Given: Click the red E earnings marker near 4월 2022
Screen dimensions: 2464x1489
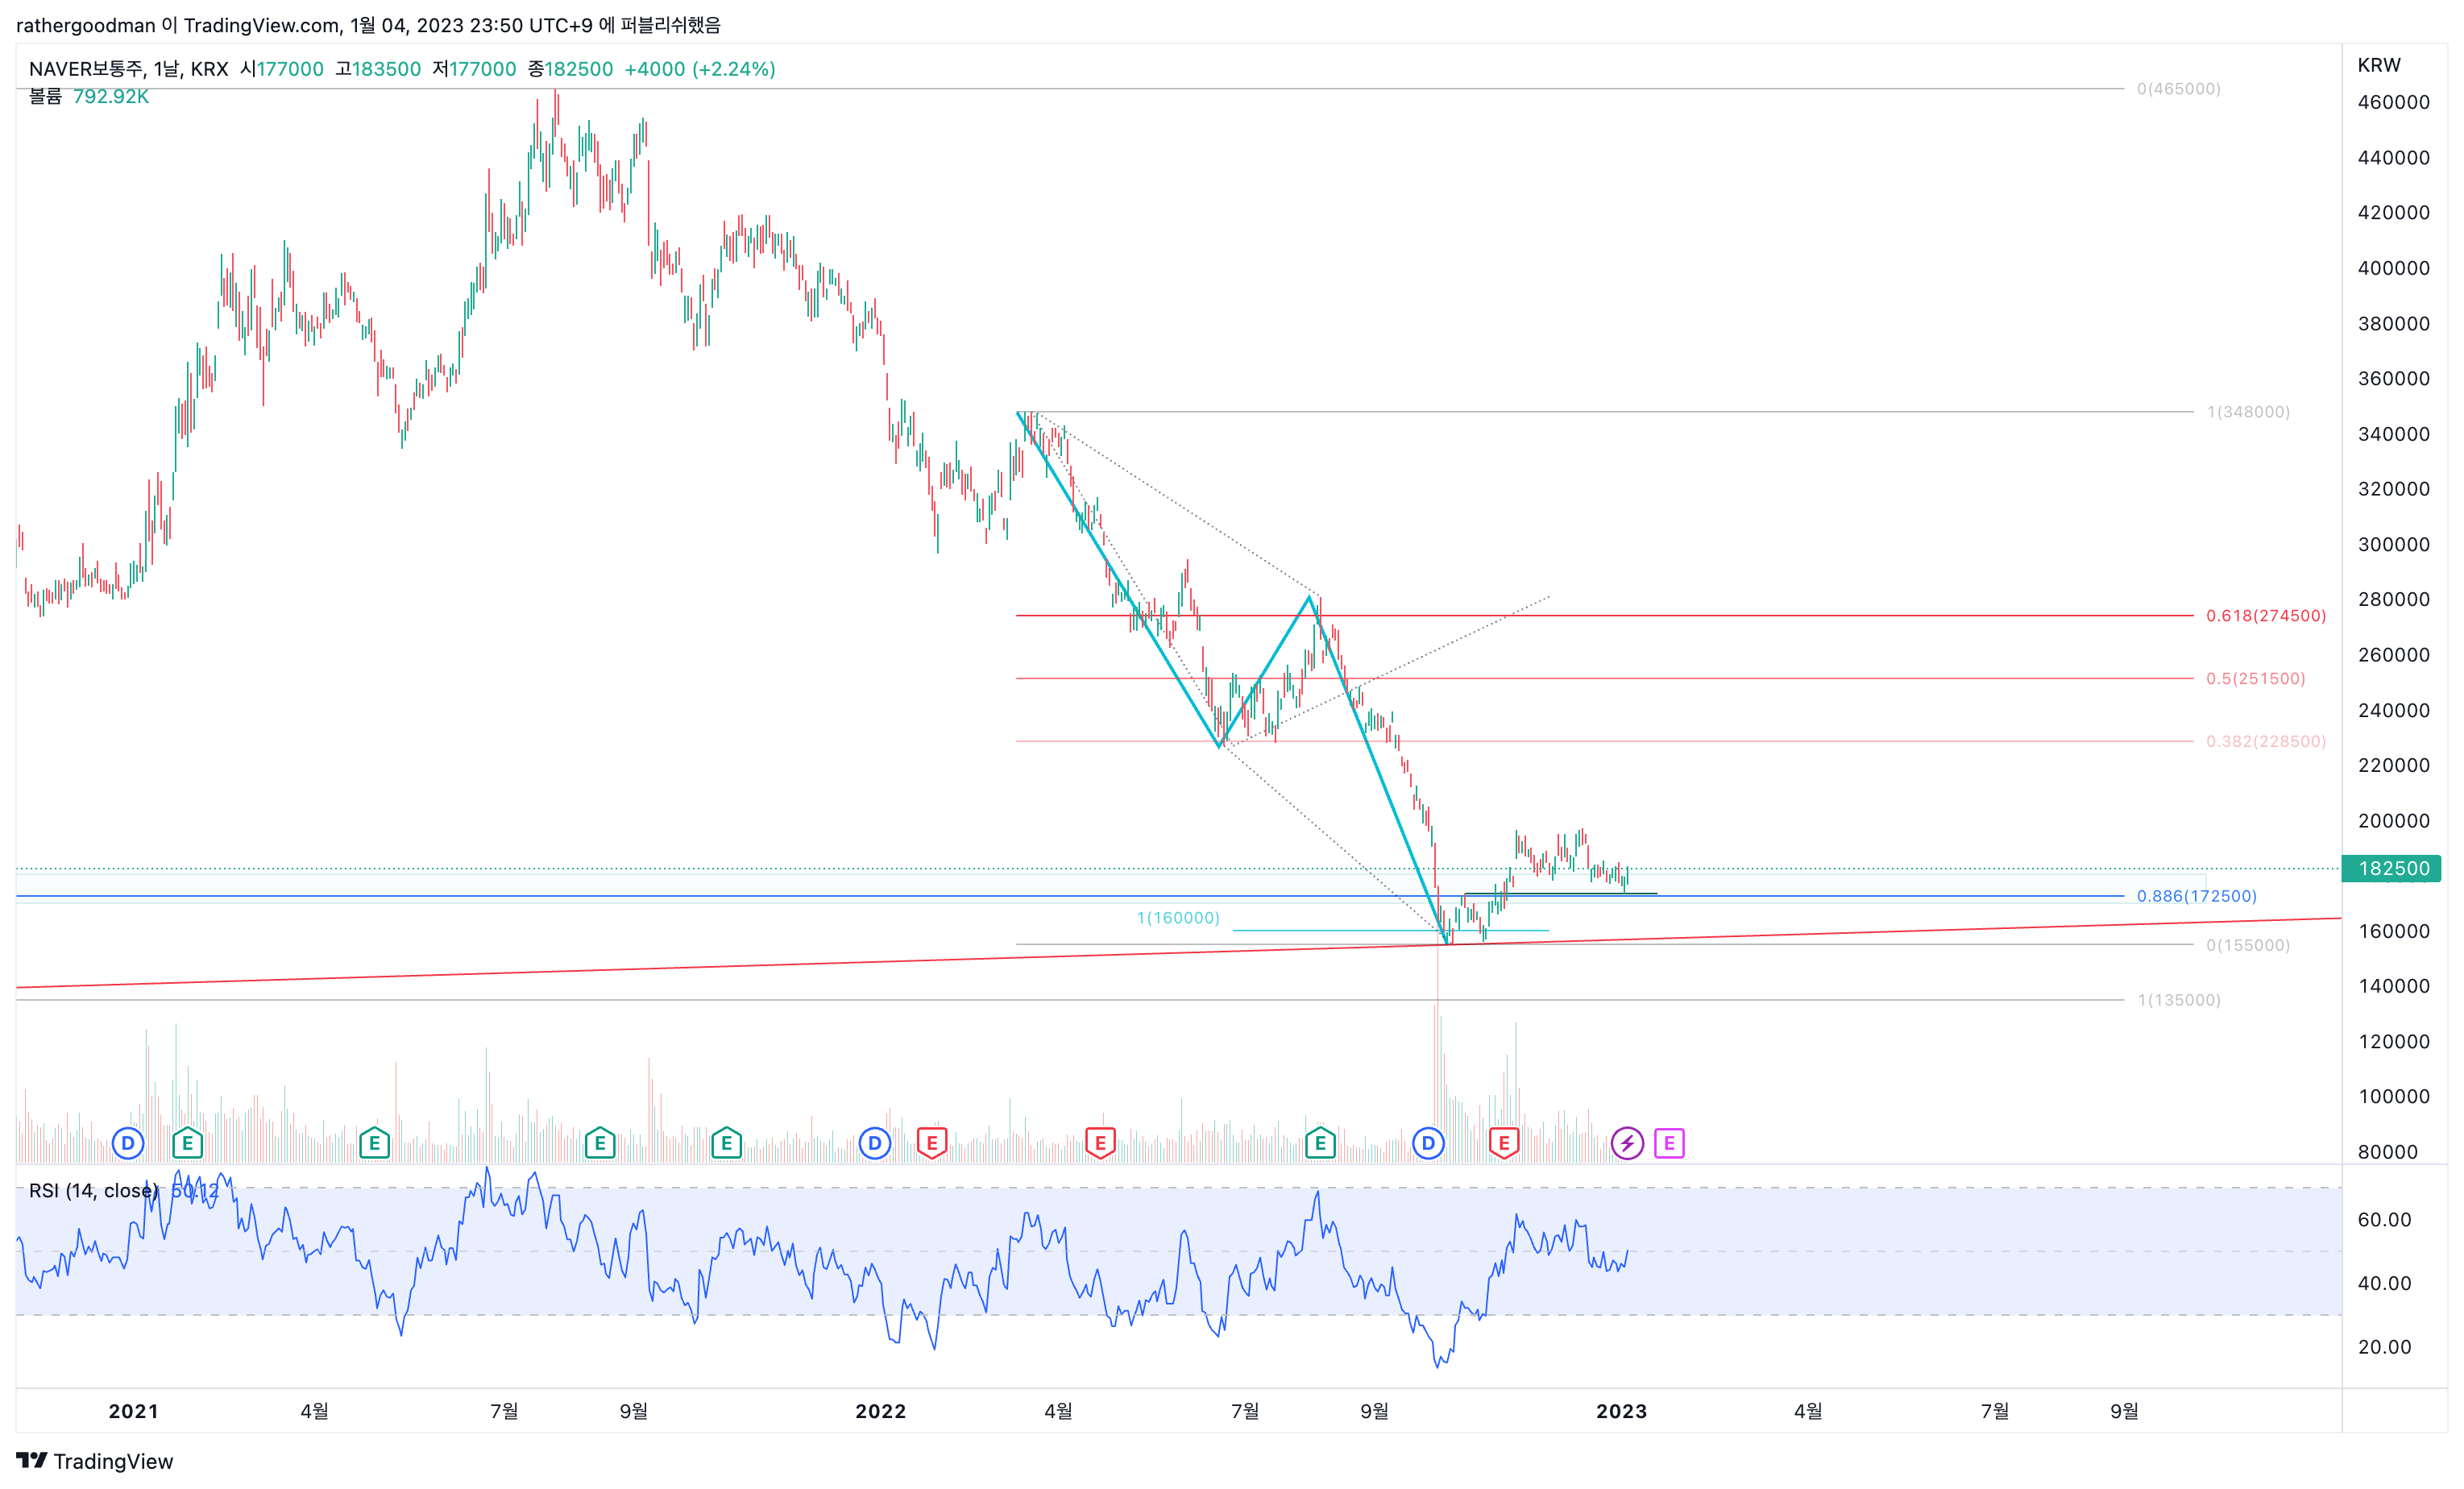Looking at the screenshot, I should [x=1100, y=1143].
